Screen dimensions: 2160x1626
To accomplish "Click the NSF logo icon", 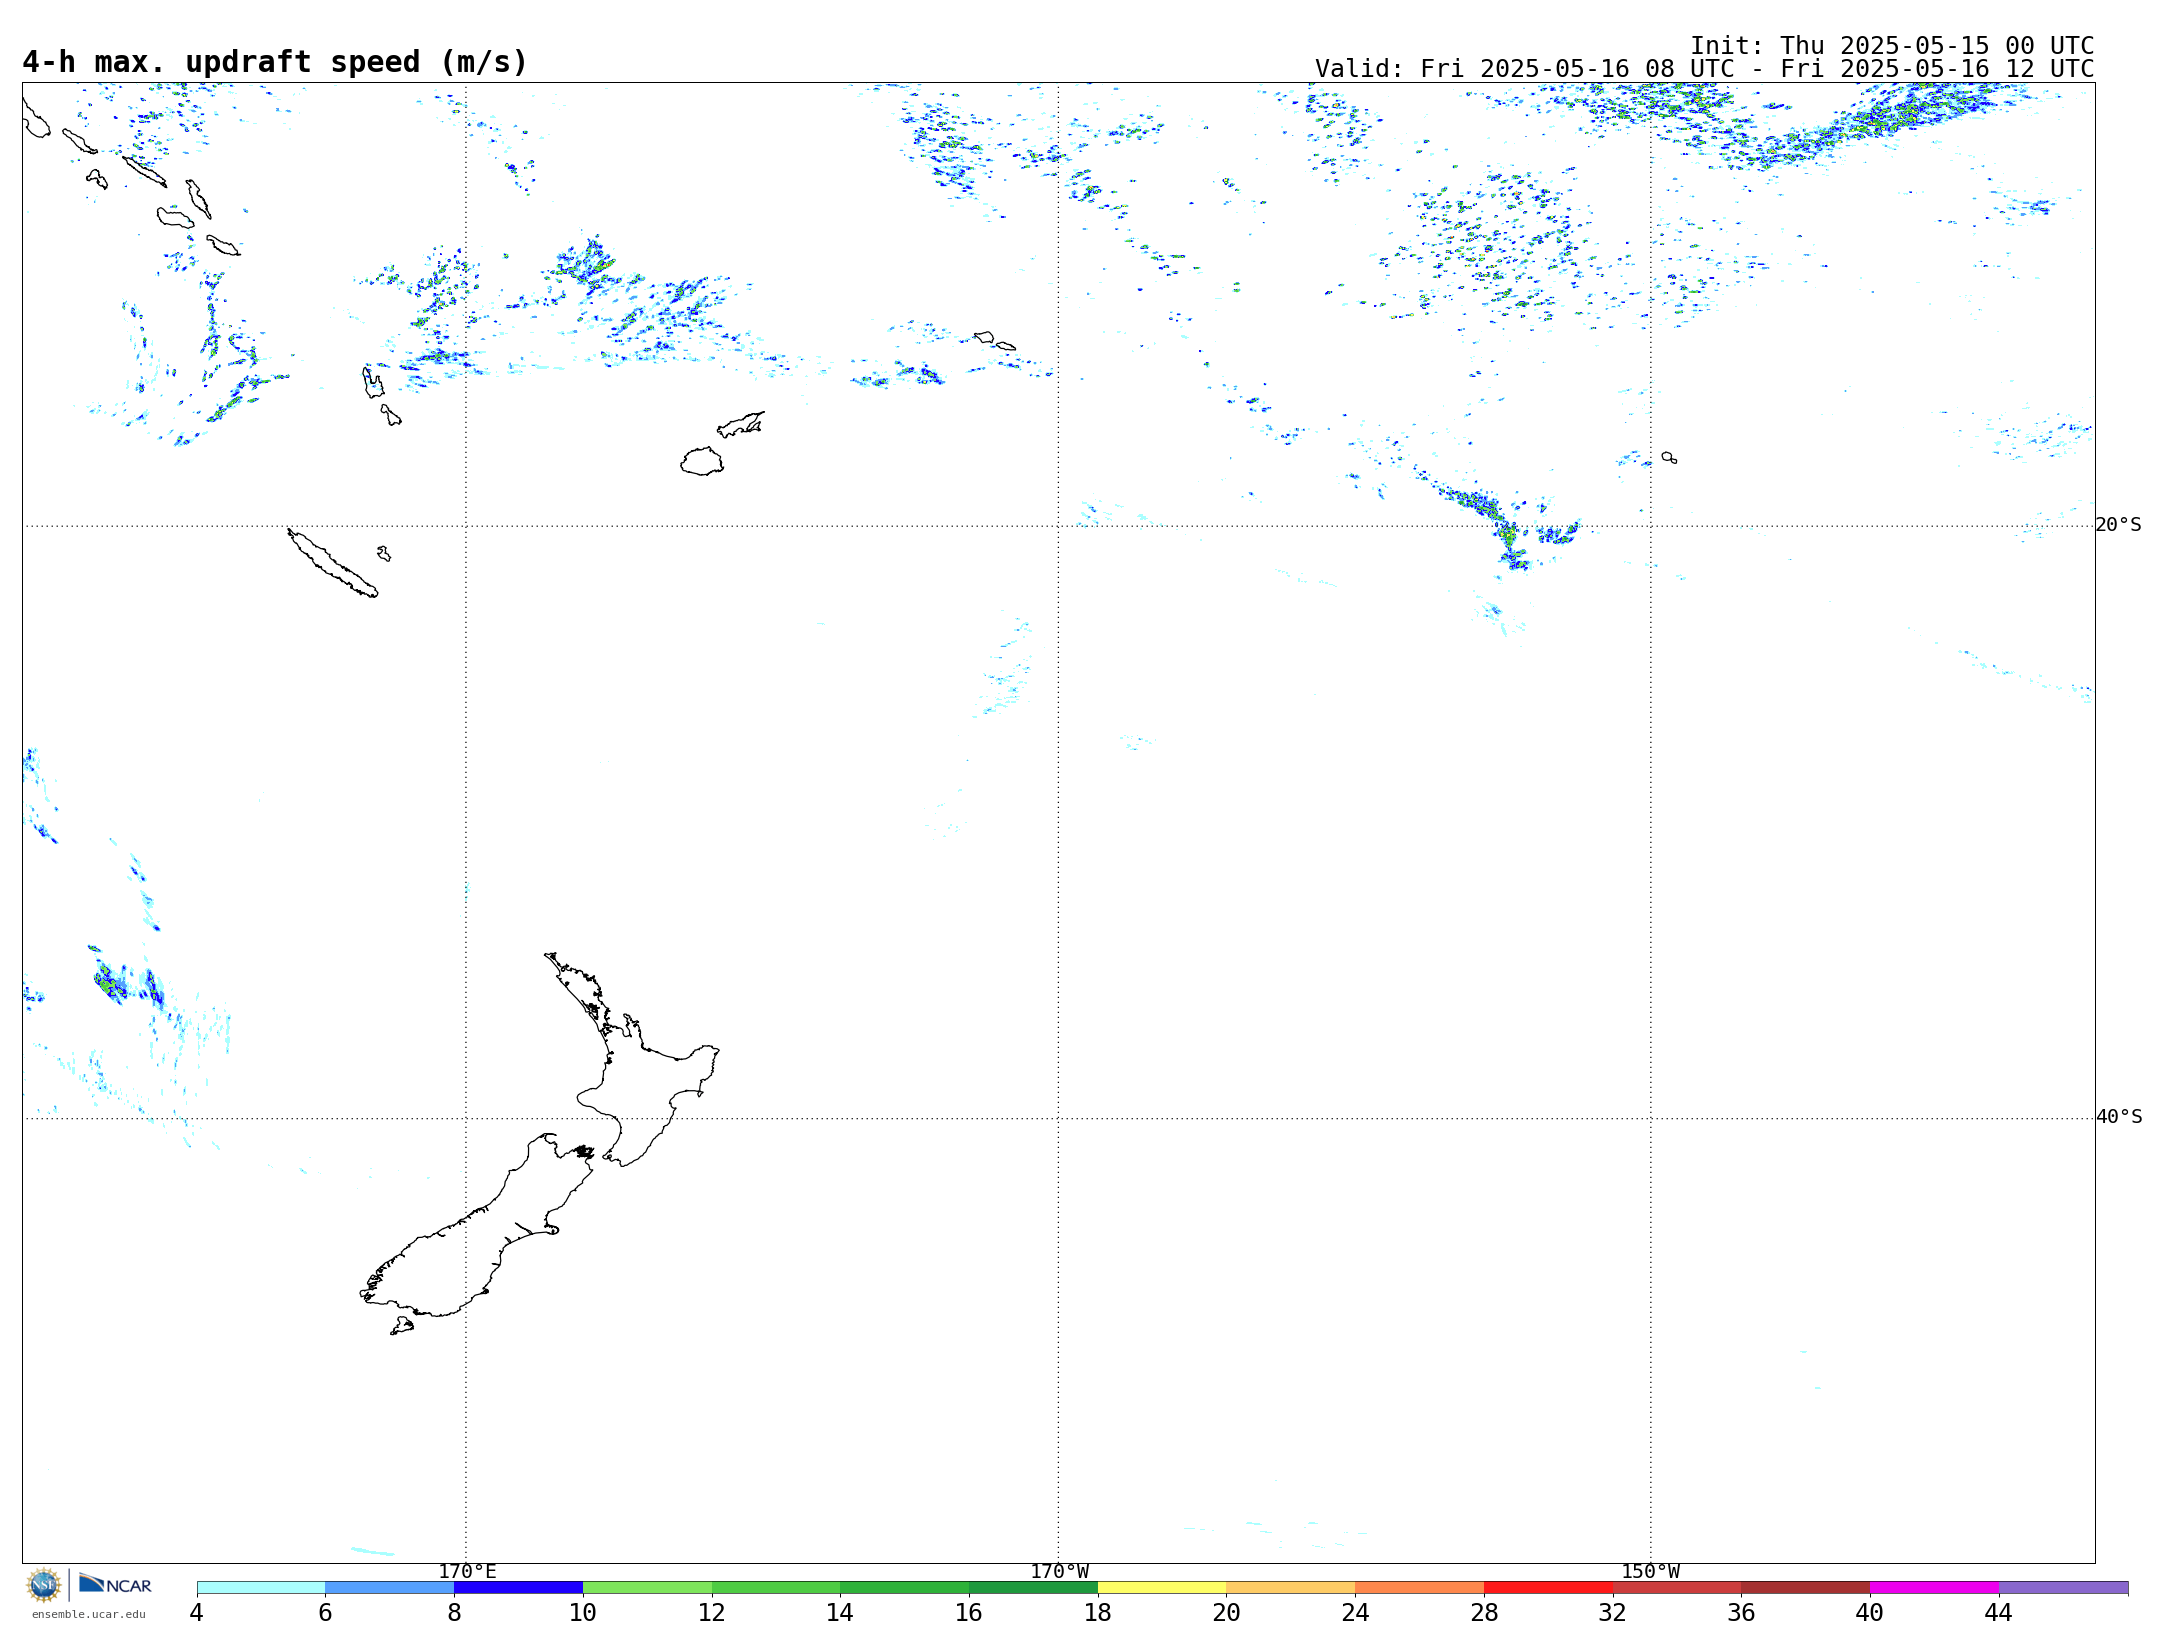I will [44, 1585].
